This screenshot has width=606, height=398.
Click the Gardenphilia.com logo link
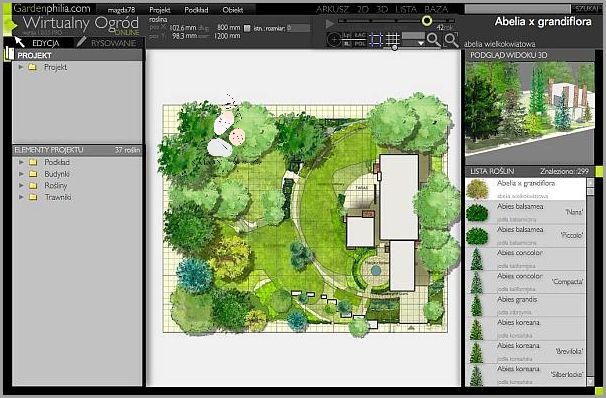[52, 8]
